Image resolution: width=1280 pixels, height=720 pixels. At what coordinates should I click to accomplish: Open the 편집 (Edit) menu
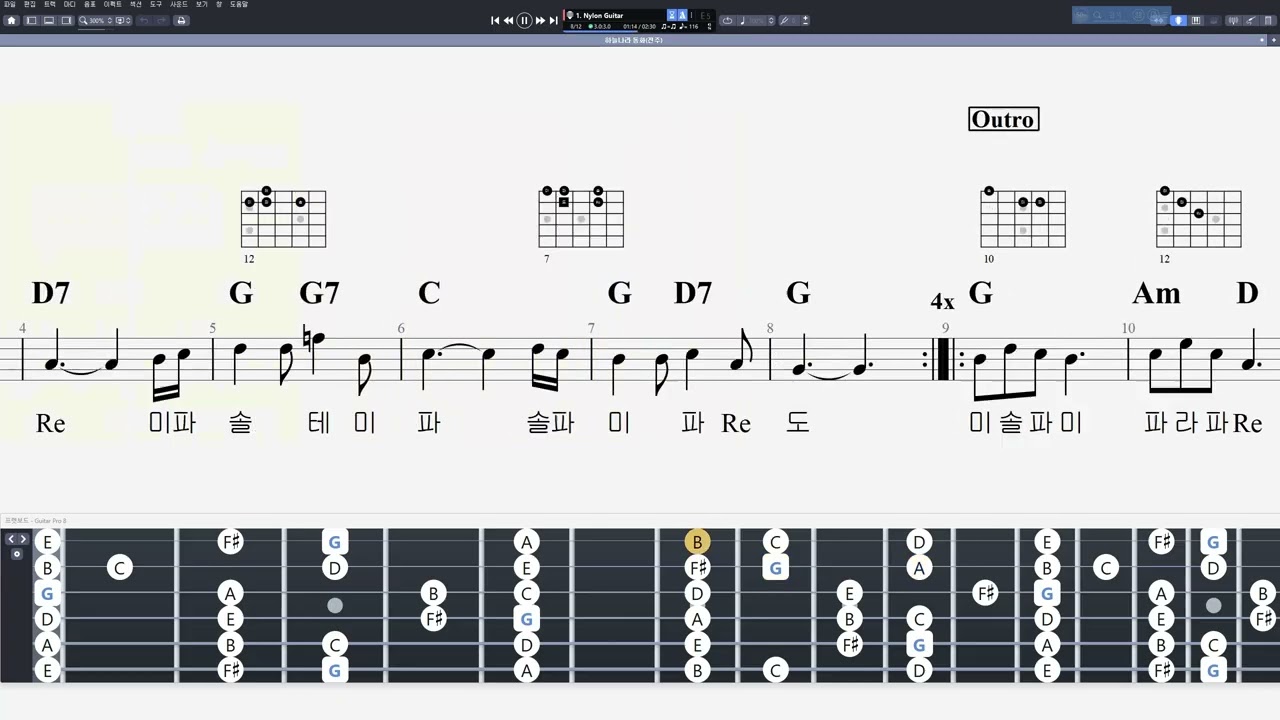coord(29,4)
